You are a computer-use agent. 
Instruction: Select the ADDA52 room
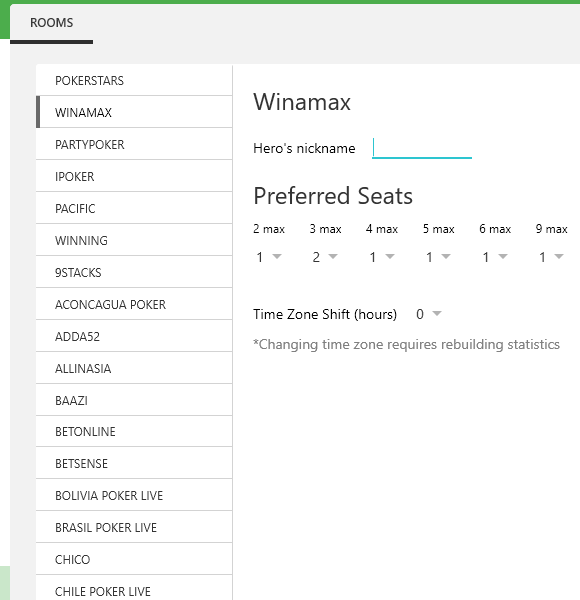pos(134,336)
